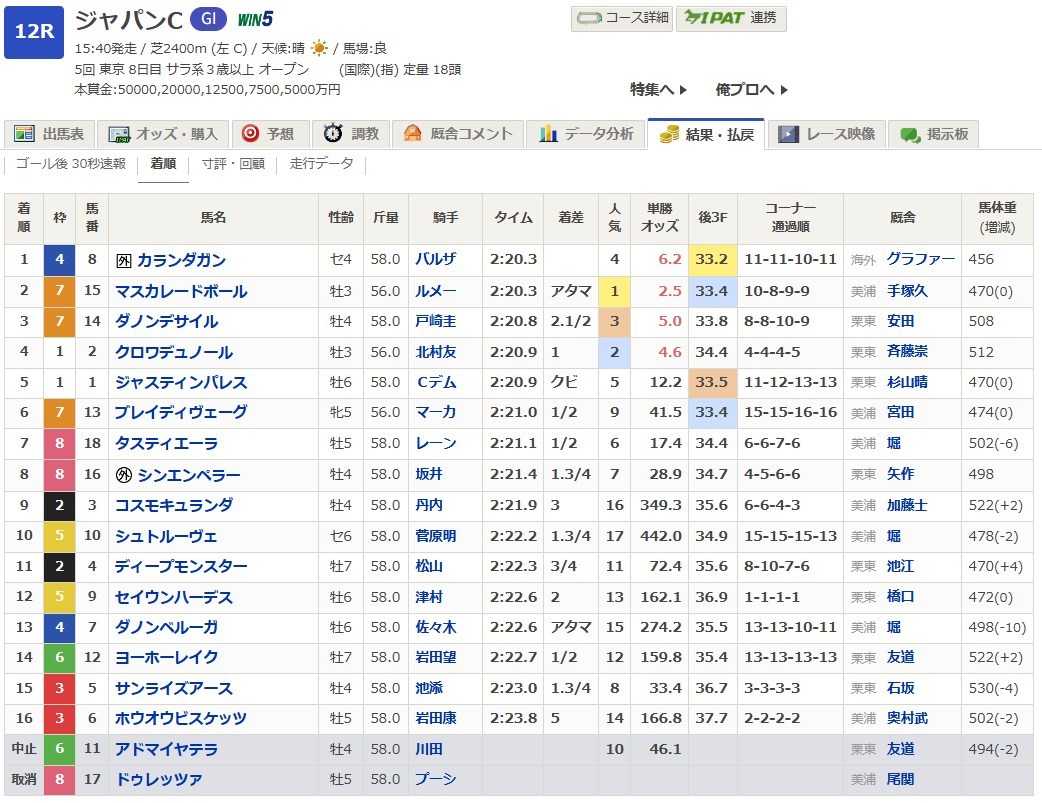The height and width of the screenshot is (803, 1042).
Task: Open jockey ルメー's profile link
Action: click(x=436, y=291)
